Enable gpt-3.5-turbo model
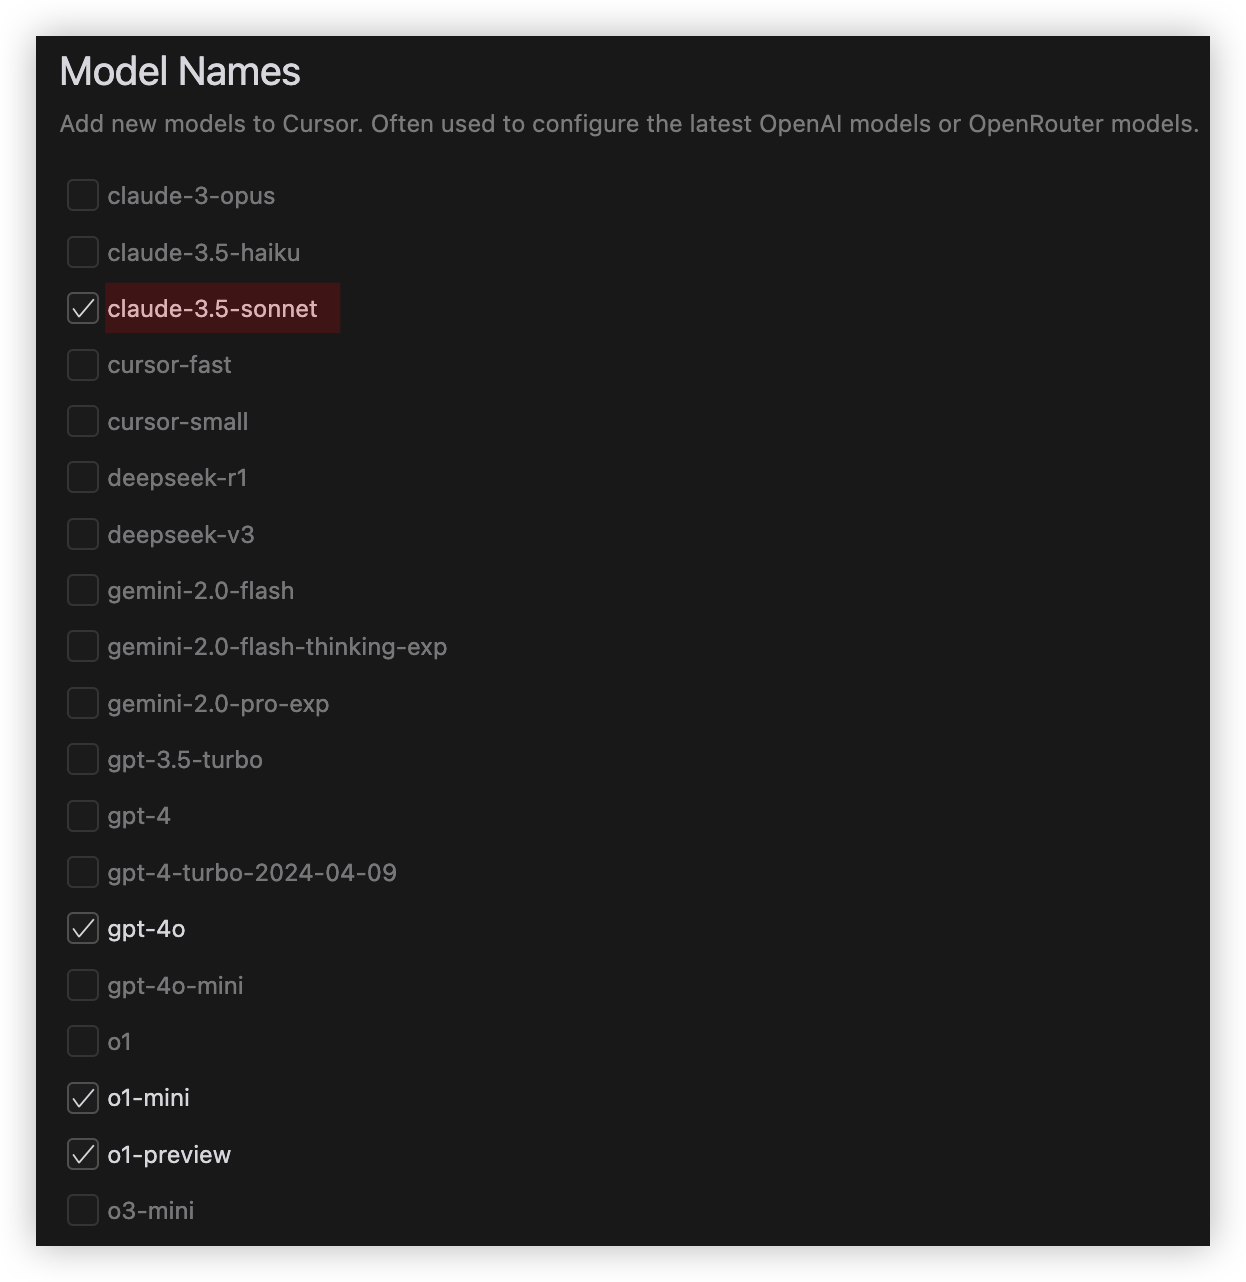 (83, 759)
